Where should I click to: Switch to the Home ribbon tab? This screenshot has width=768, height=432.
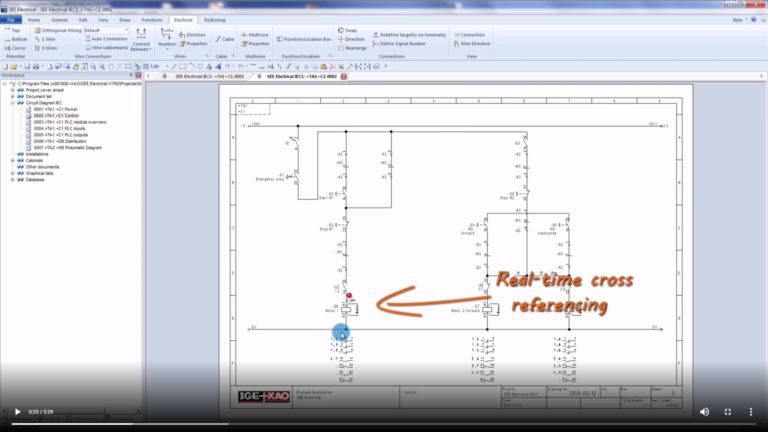click(34, 20)
